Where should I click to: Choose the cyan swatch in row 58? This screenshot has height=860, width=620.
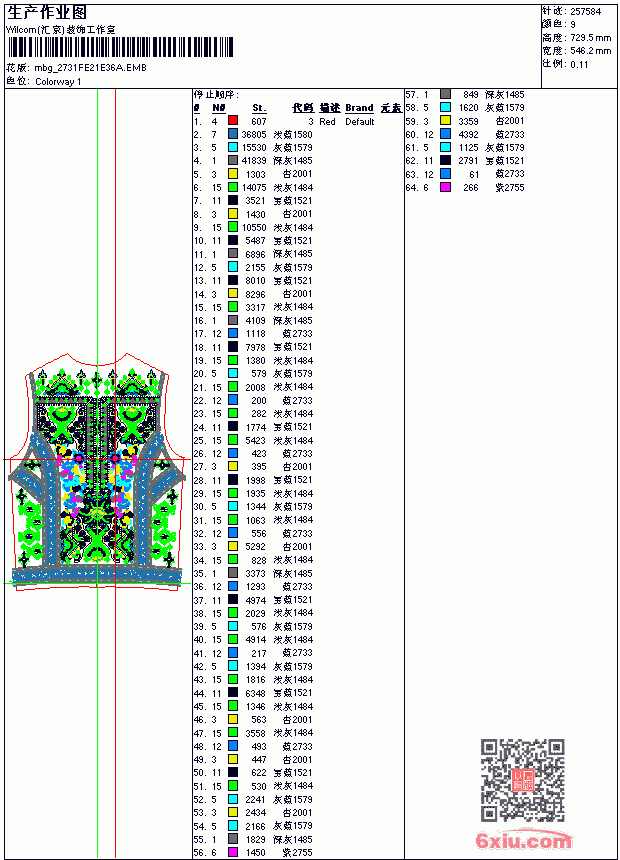point(446,107)
